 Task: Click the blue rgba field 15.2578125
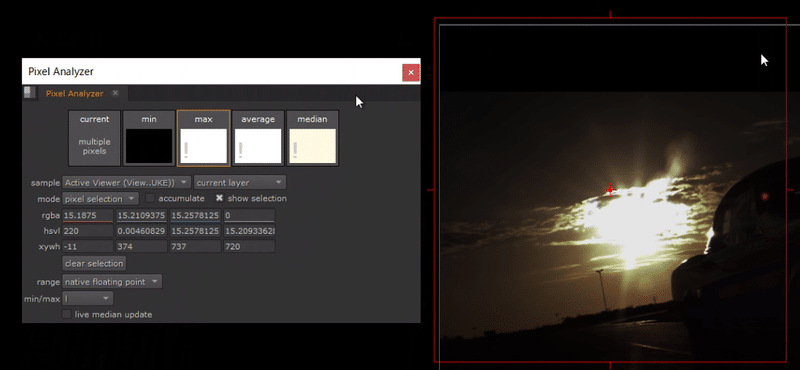195,215
